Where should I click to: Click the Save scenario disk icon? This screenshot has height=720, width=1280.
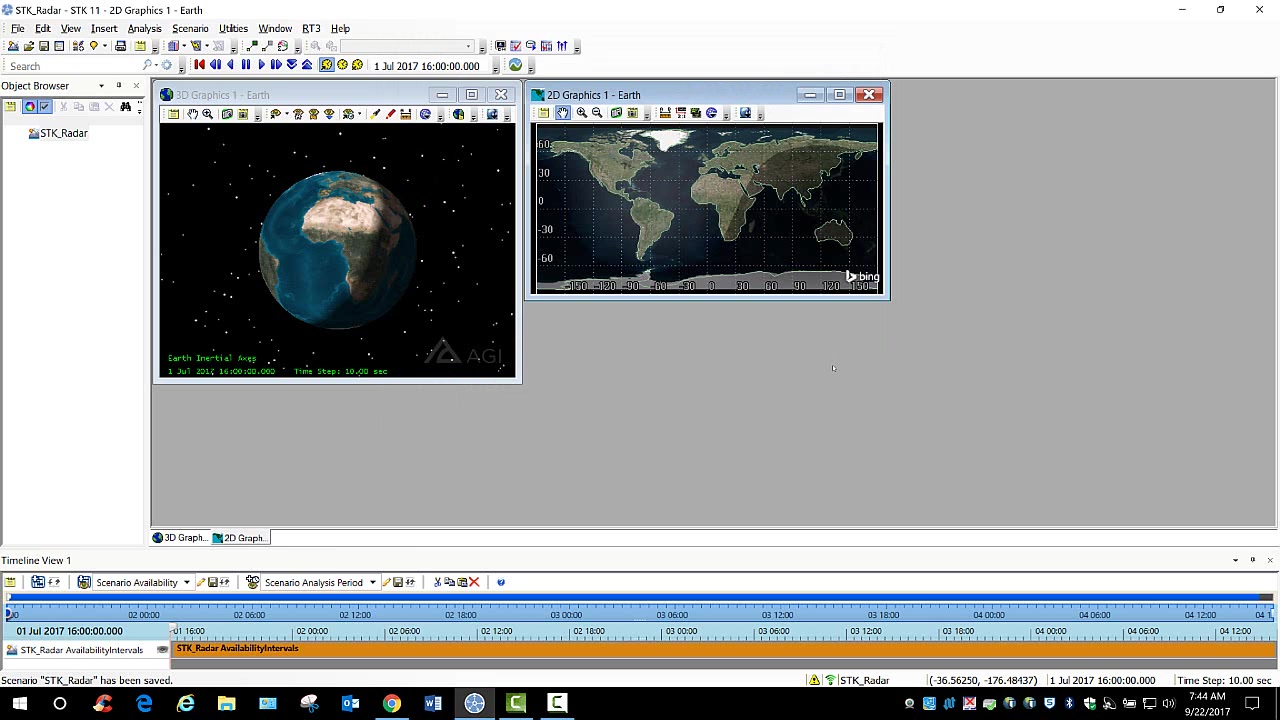(x=43, y=46)
